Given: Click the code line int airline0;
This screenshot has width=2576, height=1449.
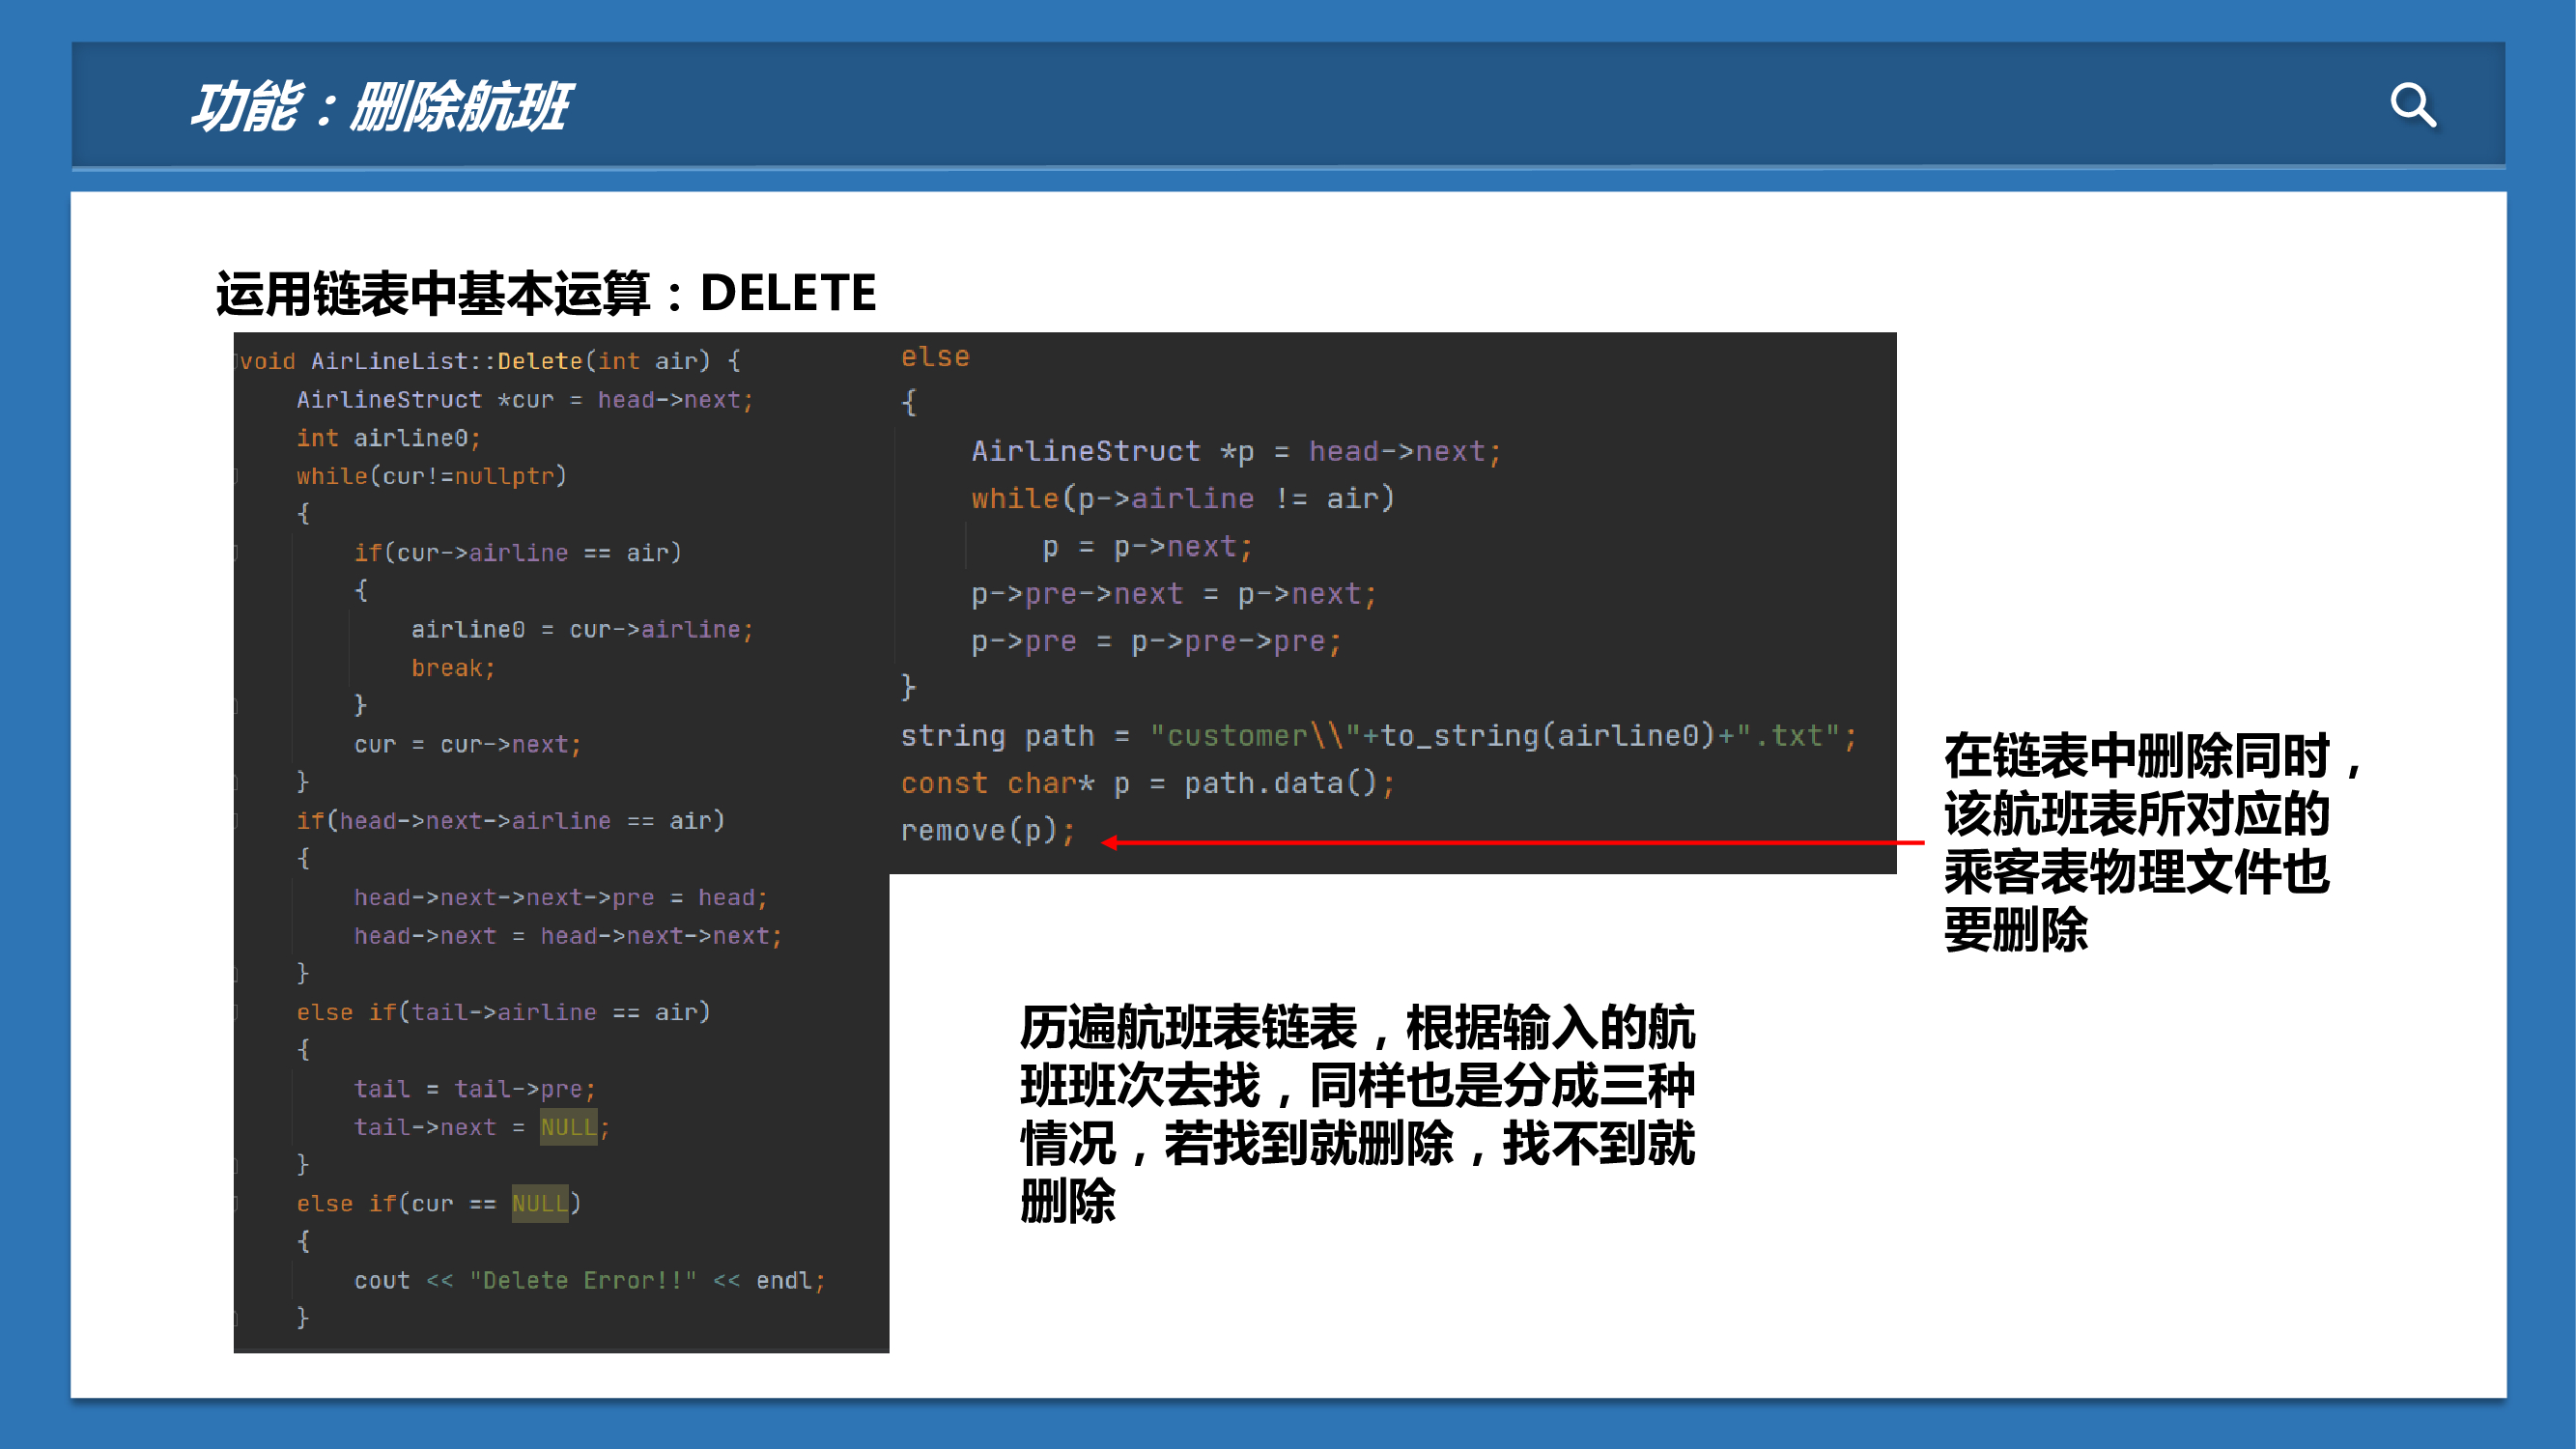Looking at the screenshot, I should tap(388, 438).
